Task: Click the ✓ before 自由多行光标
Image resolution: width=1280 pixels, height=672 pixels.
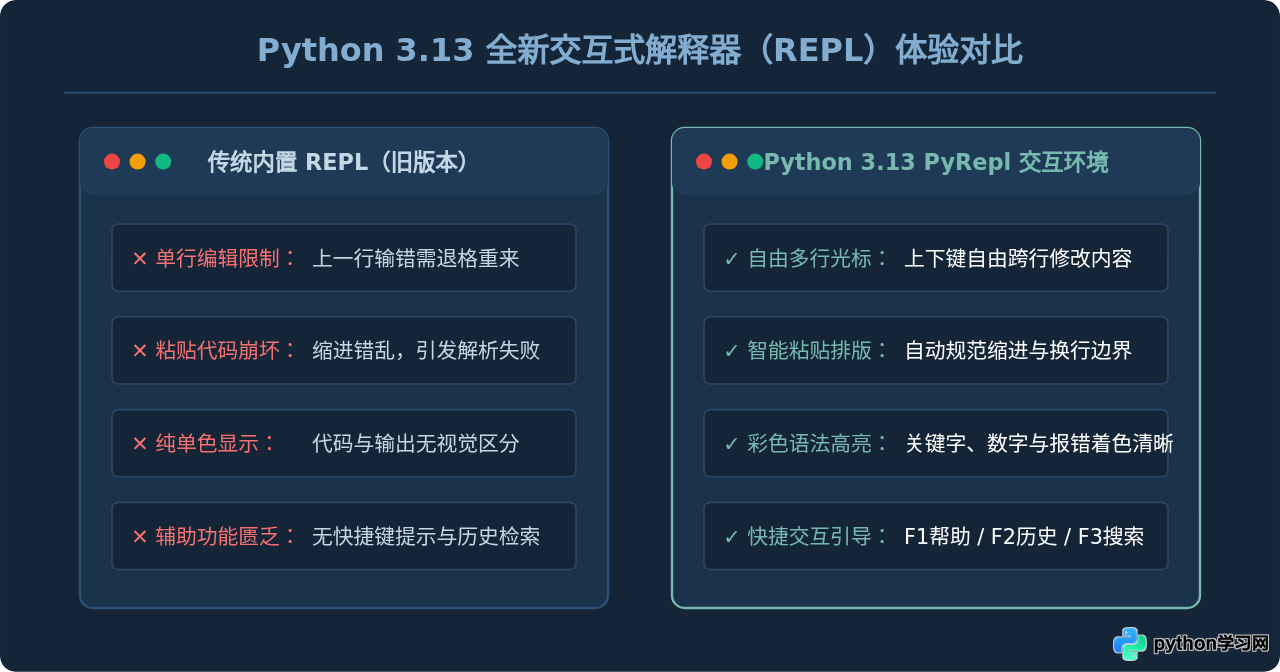Action: [731, 259]
